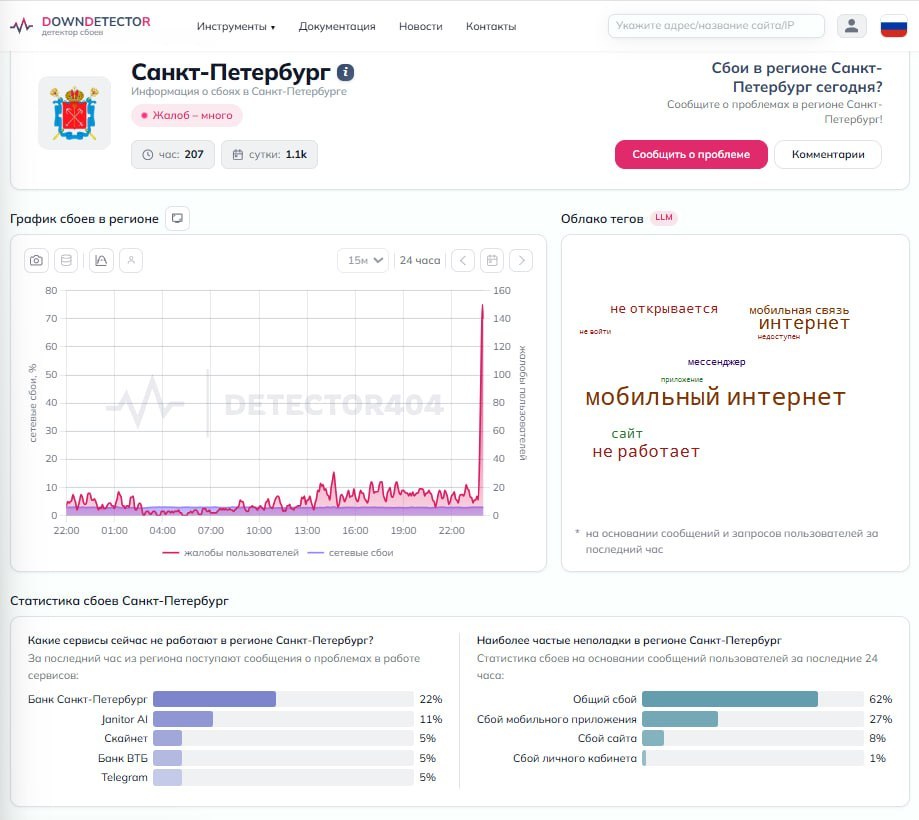Screen dimensions: 919x820
Task: Toggle the area chart view icon
Action: tap(101, 260)
